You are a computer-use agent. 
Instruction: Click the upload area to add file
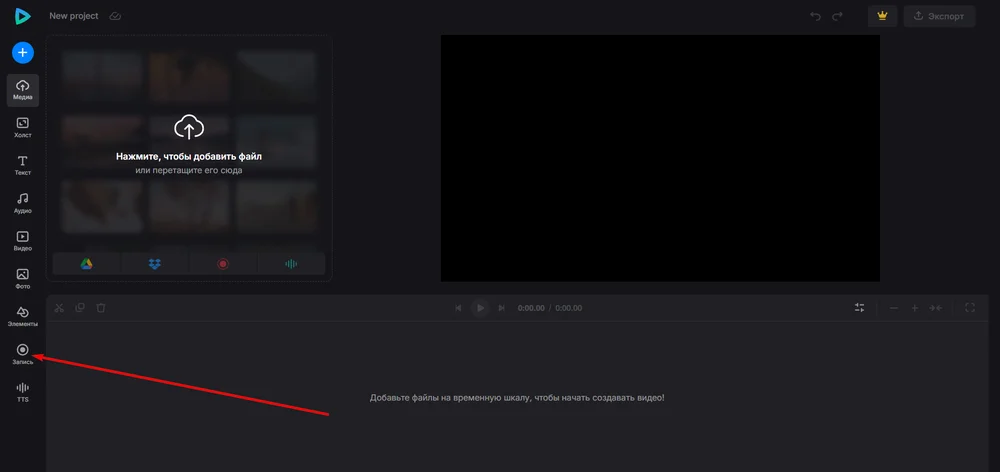[x=189, y=140]
